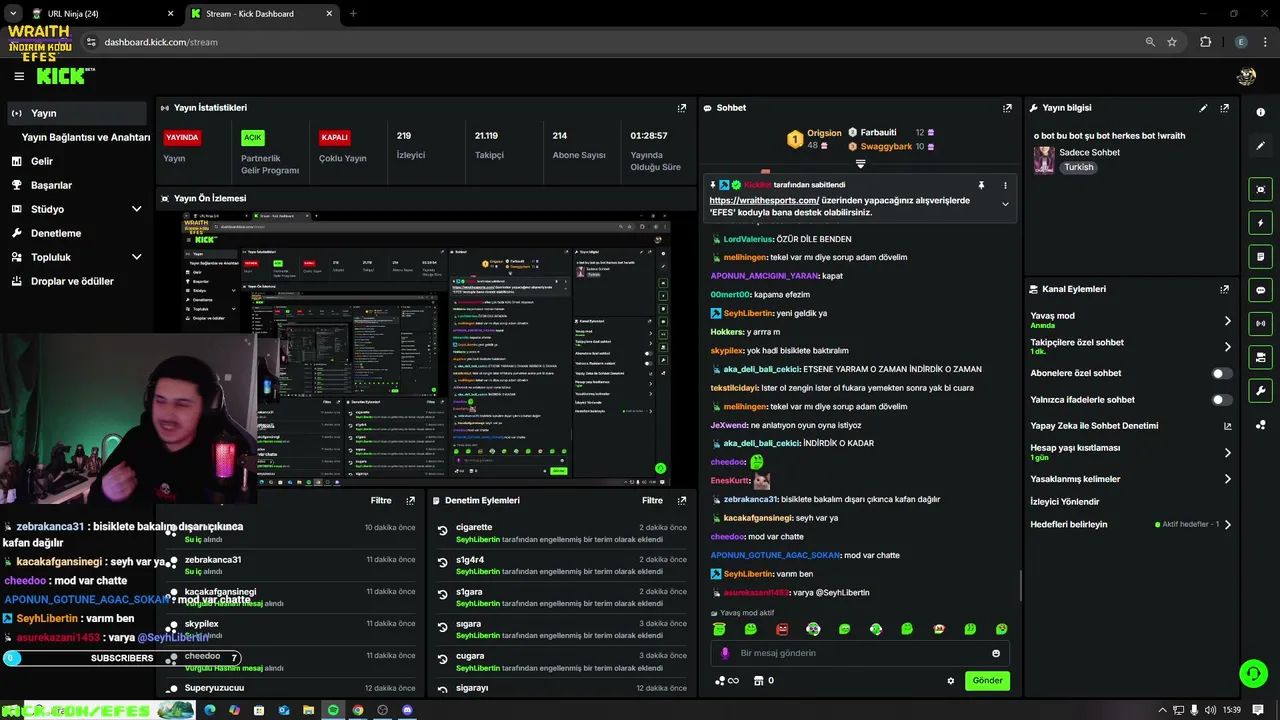Pop out the Sohbet chat panel
The height and width of the screenshot is (720, 1280).
click(x=1007, y=108)
